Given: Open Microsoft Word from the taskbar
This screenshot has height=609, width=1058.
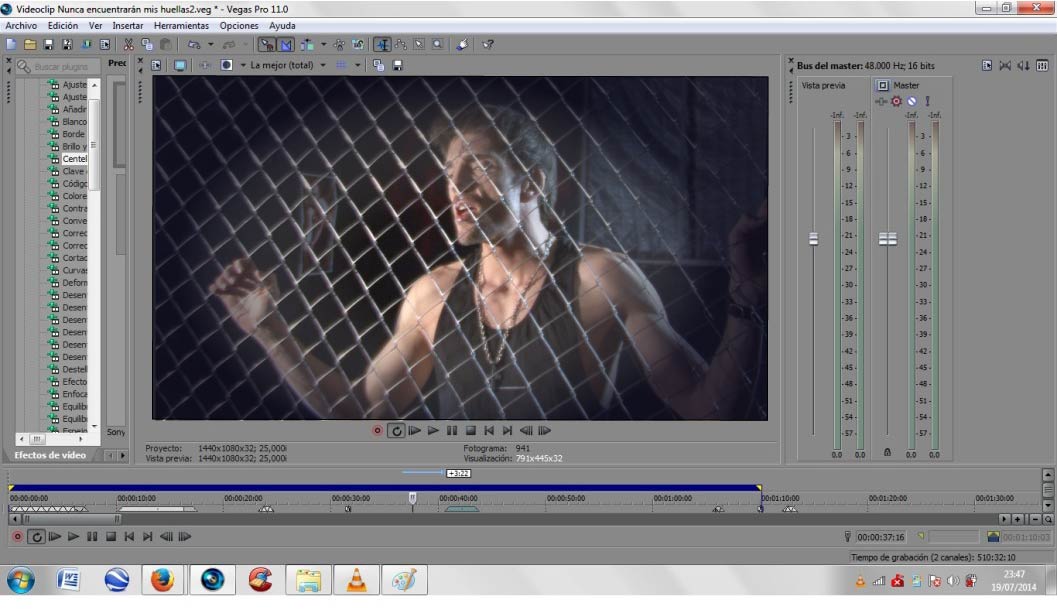Looking at the screenshot, I should tap(68, 580).
